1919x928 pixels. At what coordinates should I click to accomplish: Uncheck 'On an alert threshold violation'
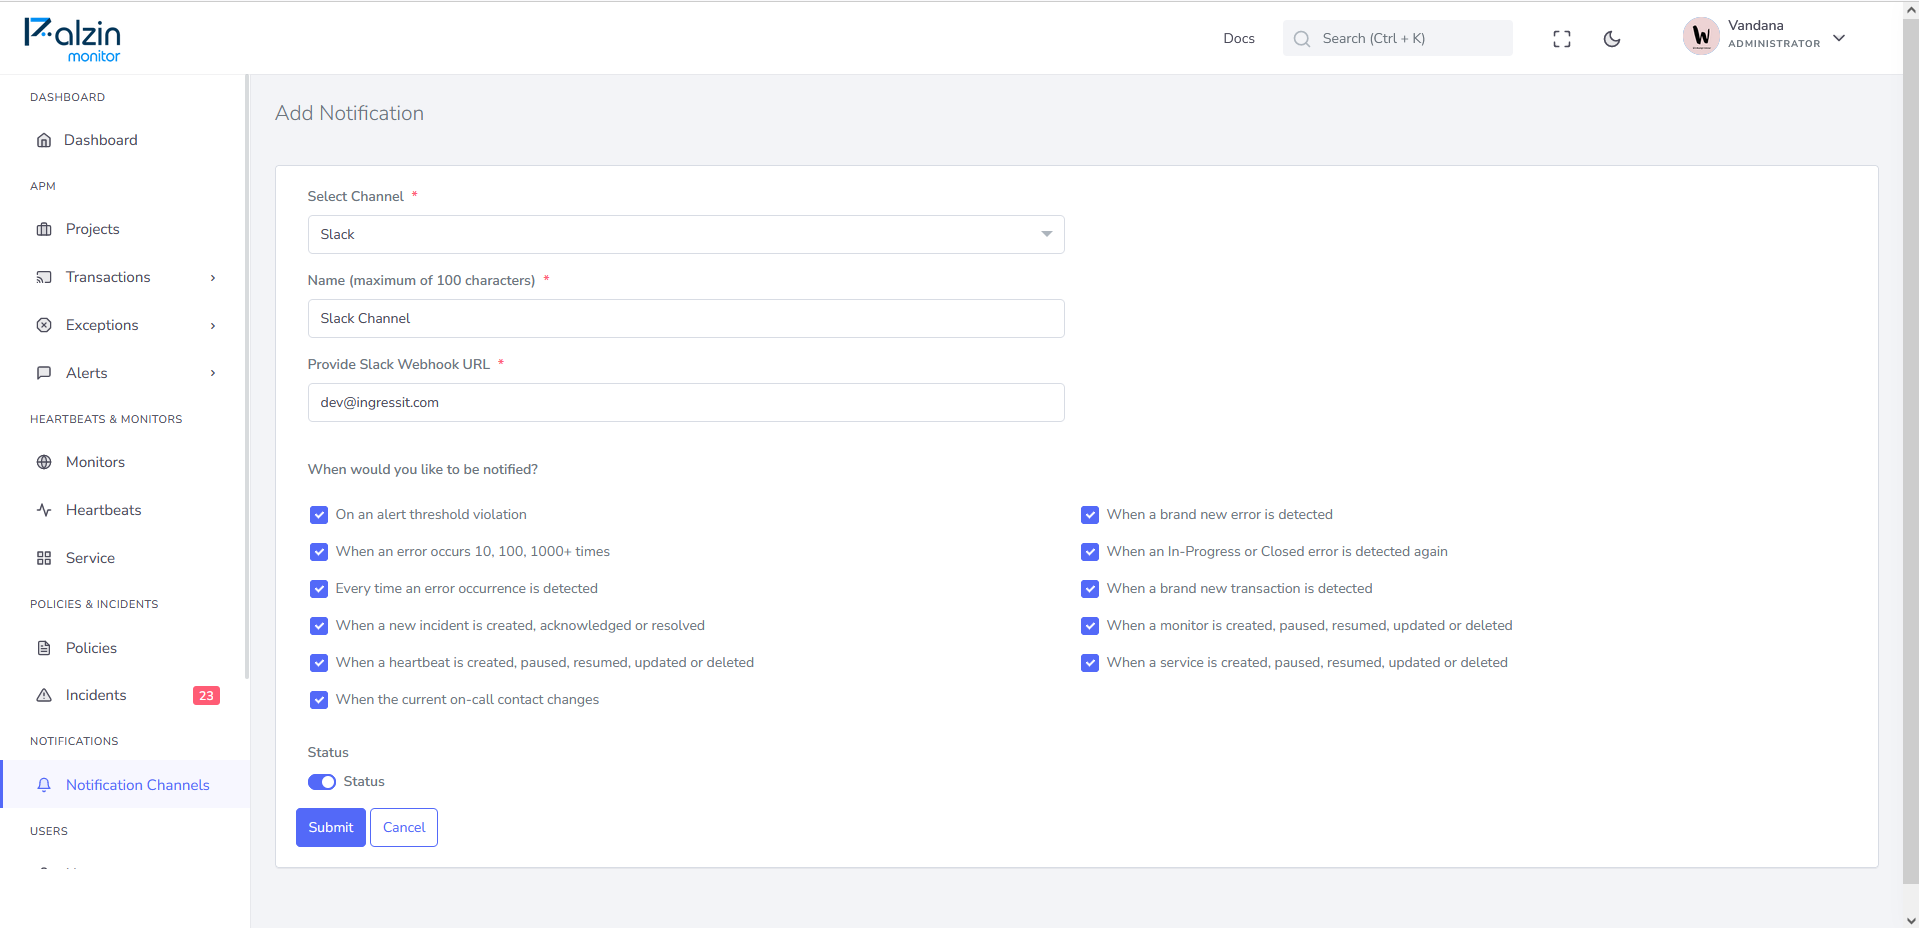click(319, 515)
